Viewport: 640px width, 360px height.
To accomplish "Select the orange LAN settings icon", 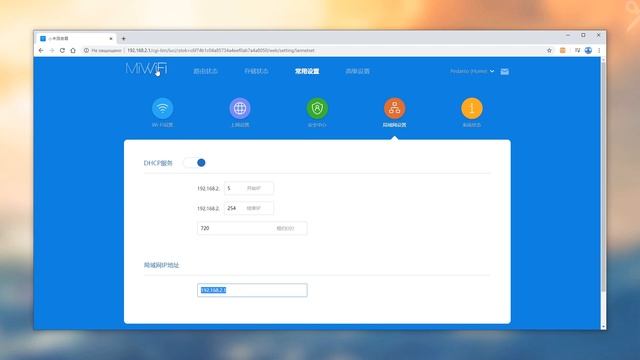I will tap(394, 108).
